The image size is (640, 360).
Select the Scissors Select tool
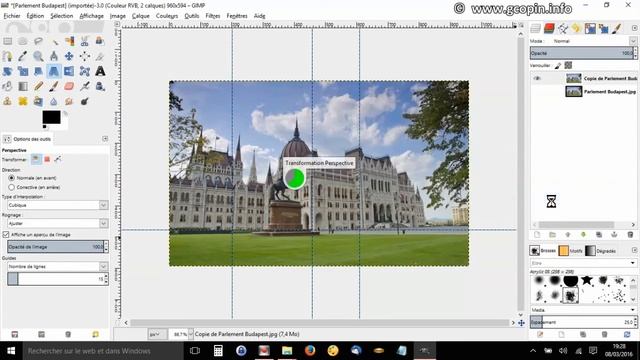click(x=84, y=41)
